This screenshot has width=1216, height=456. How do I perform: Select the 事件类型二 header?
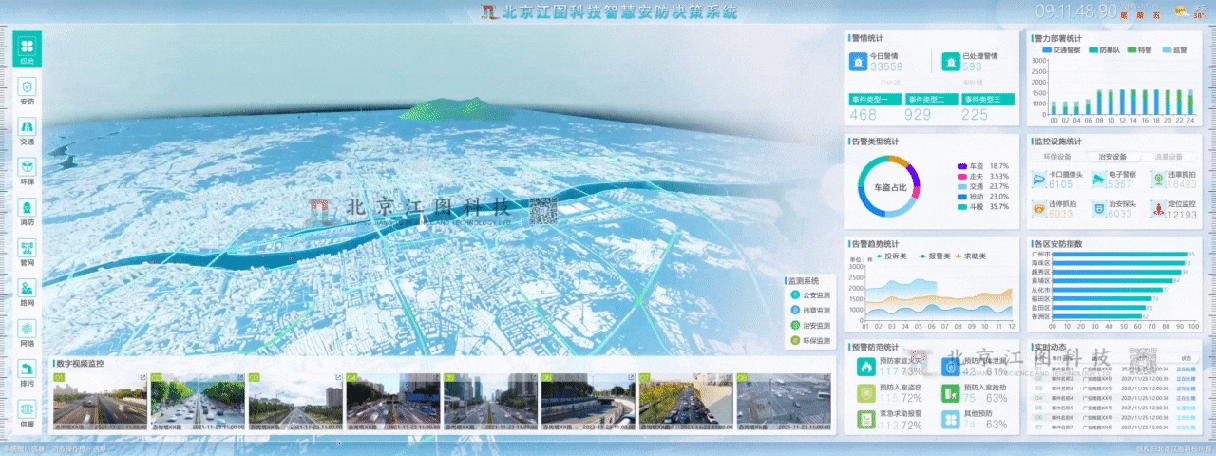[931, 99]
